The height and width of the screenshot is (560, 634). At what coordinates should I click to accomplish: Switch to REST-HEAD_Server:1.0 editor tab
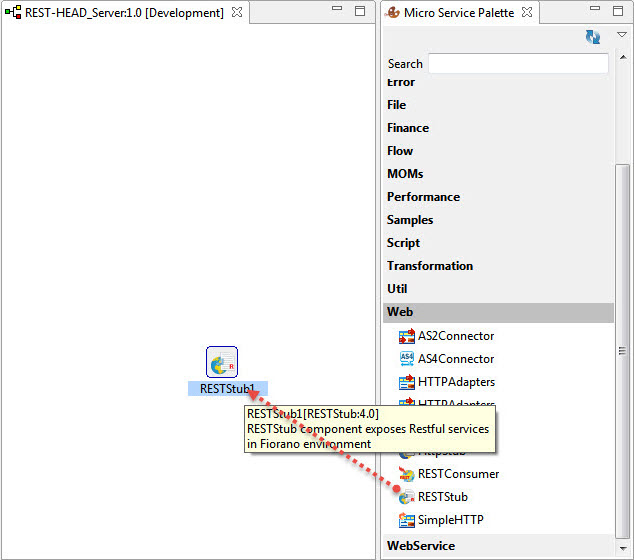point(124,13)
